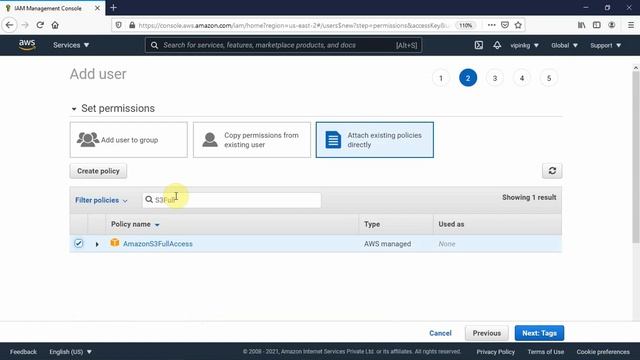
Task: Open the Firefox account icon
Action: pyautogui.click(x=611, y=25)
